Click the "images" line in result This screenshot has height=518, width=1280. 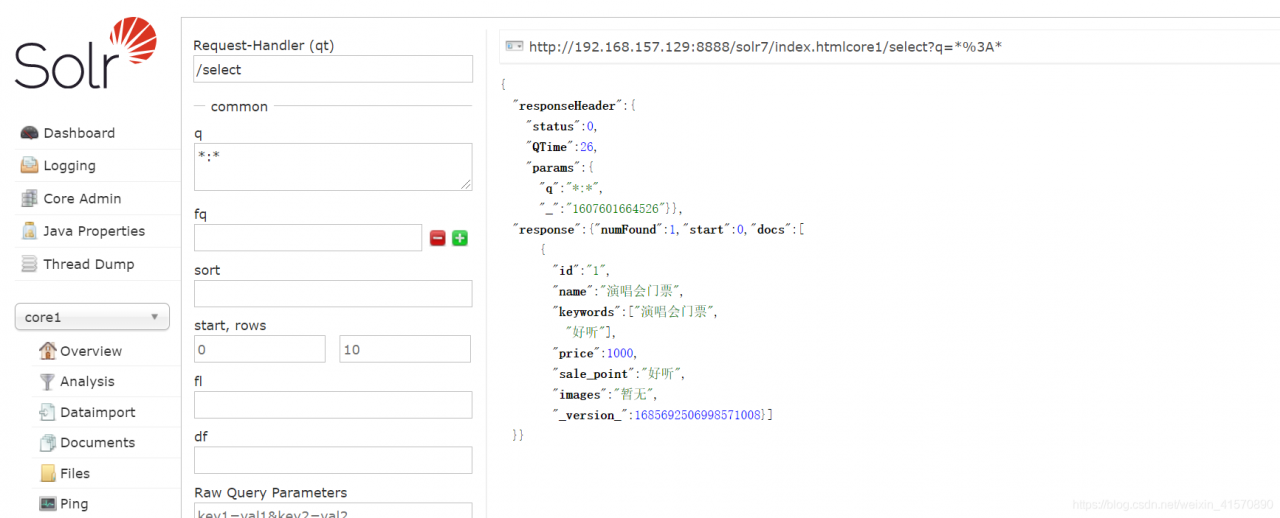[605, 394]
